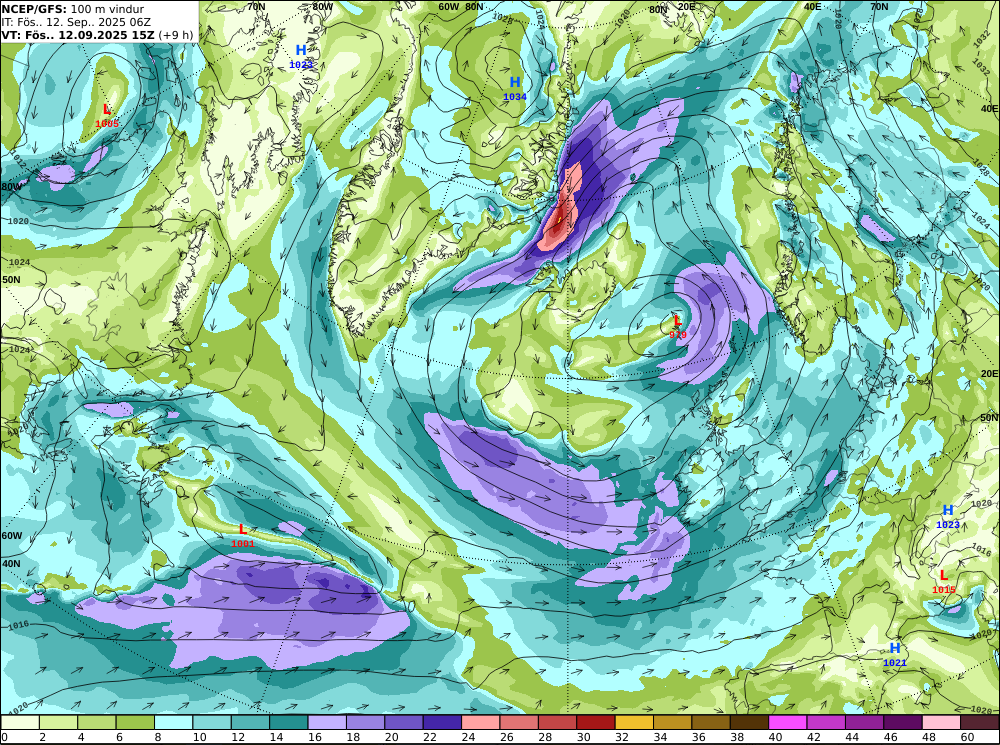Select the dark maroon swatch after 60
This screenshot has height=745, width=1000.
tap(979, 722)
